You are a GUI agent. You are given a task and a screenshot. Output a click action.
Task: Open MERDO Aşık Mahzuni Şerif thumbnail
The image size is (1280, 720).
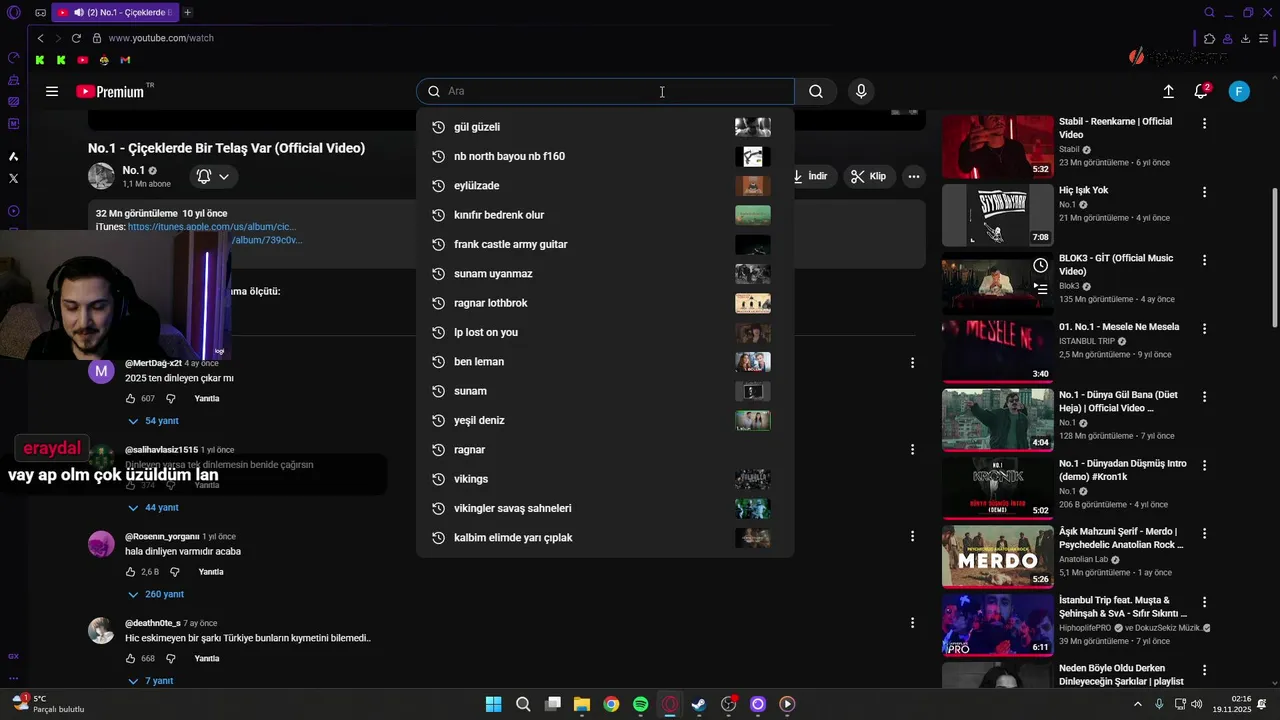(997, 557)
